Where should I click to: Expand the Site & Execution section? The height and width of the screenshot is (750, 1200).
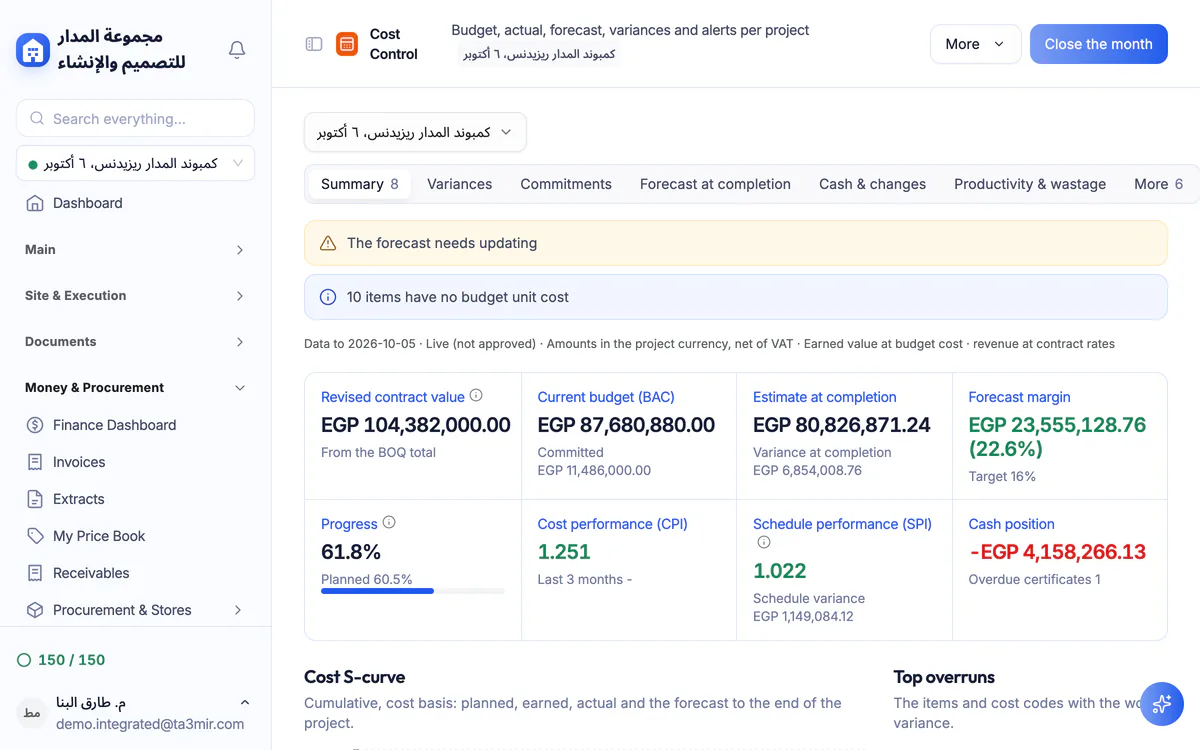click(135, 296)
